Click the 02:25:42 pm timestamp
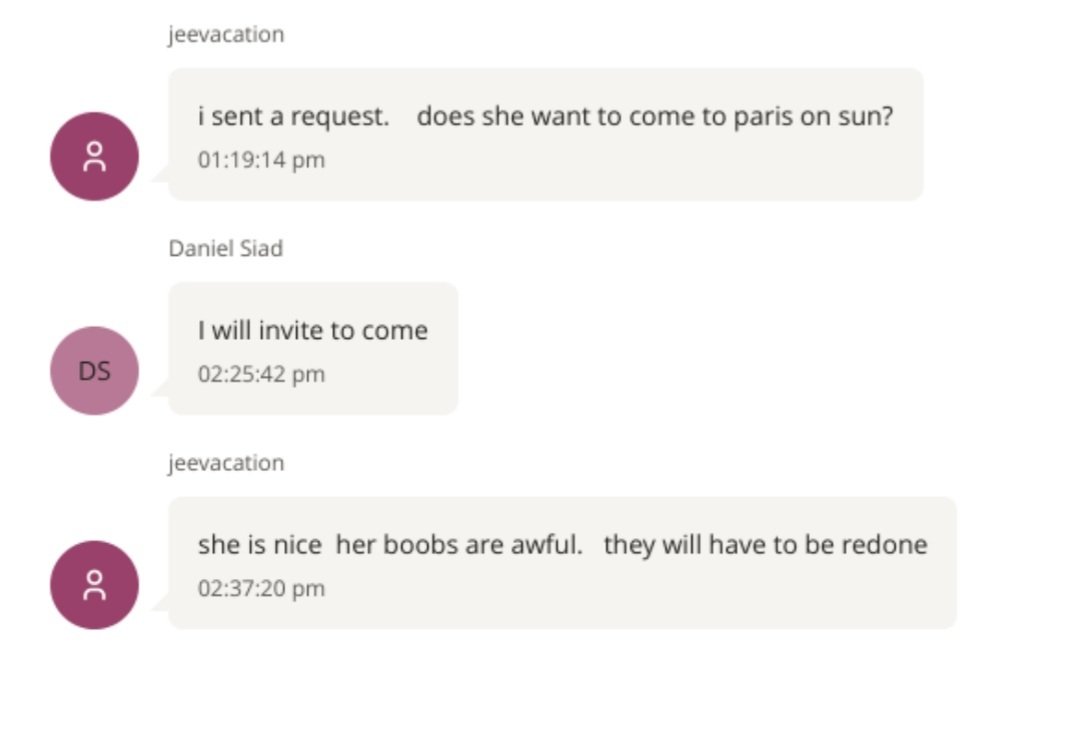Viewport: 1080px width, 733px height. click(x=261, y=374)
